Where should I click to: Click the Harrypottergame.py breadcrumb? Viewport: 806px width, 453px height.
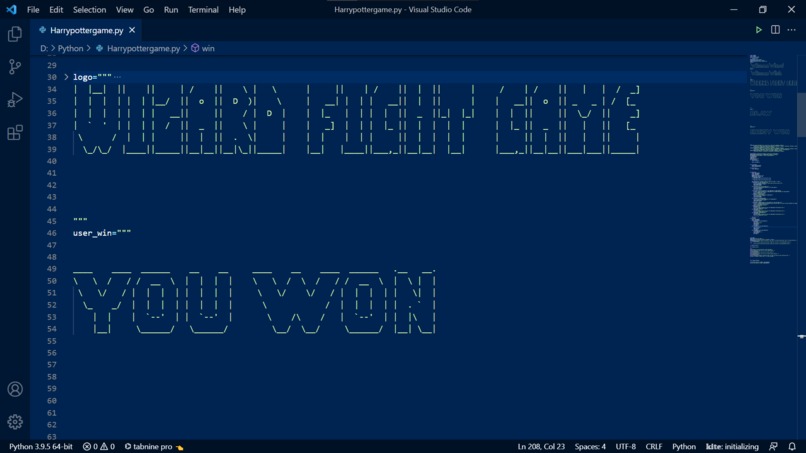pyautogui.click(x=143, y=48)
